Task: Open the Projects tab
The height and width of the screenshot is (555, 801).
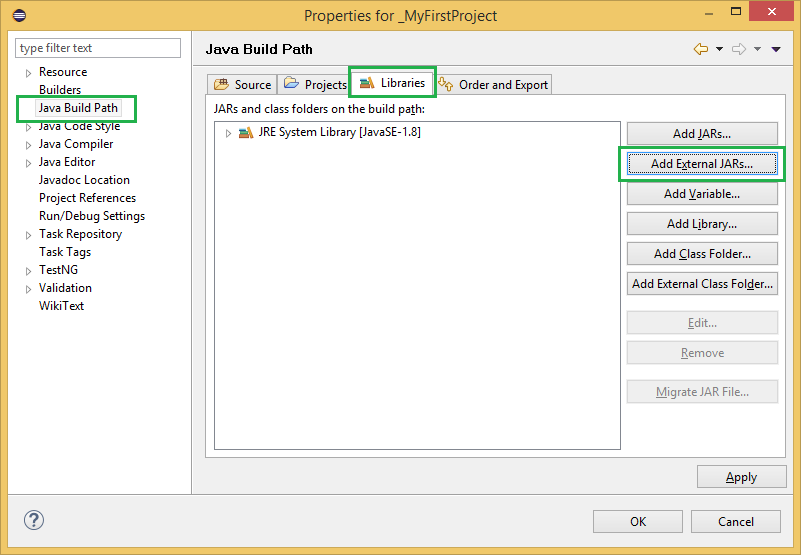Action: point(315,85)
